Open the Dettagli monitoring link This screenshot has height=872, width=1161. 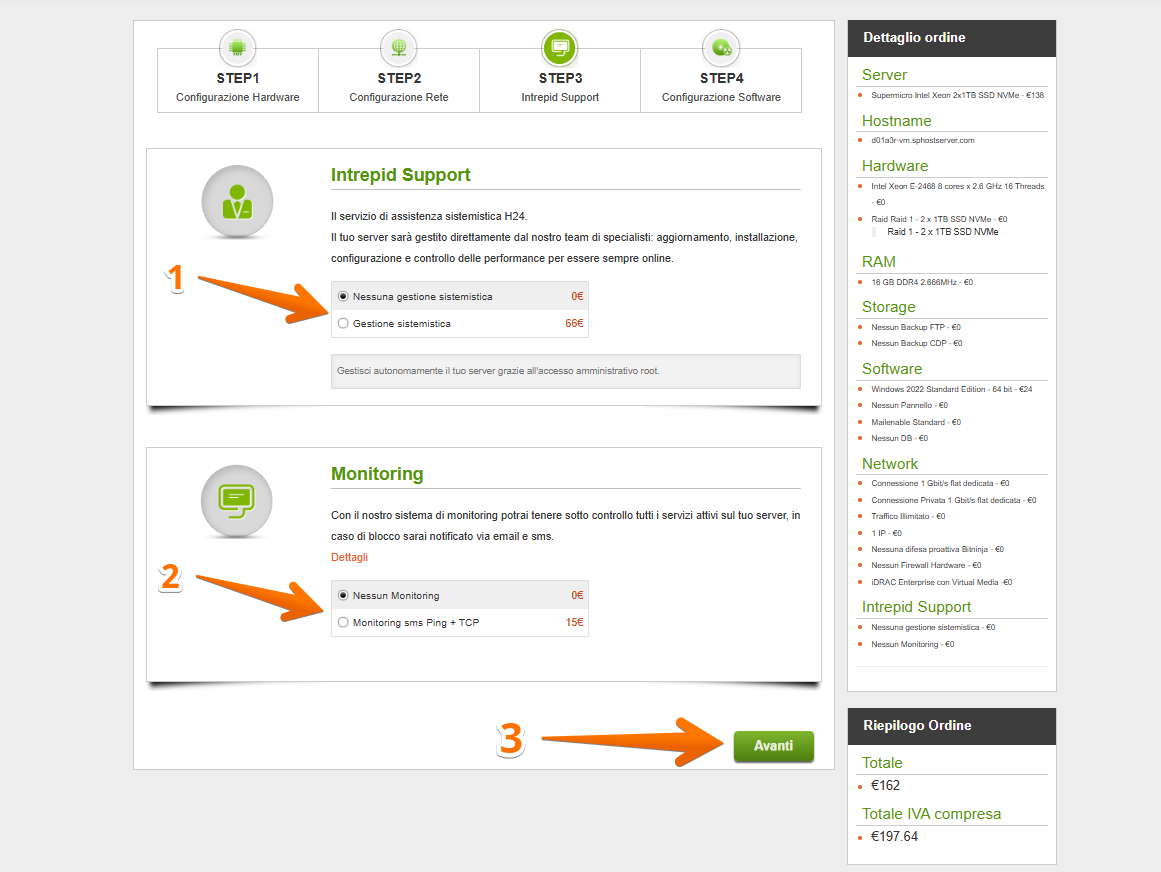pos(349,557)
